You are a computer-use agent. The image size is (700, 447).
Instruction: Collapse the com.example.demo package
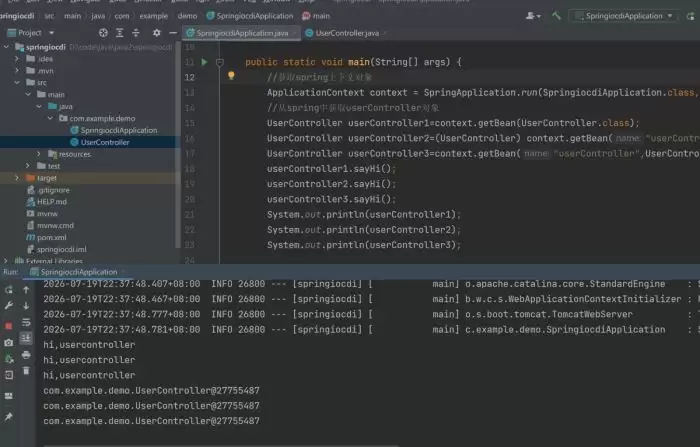(x=50, y=118)
